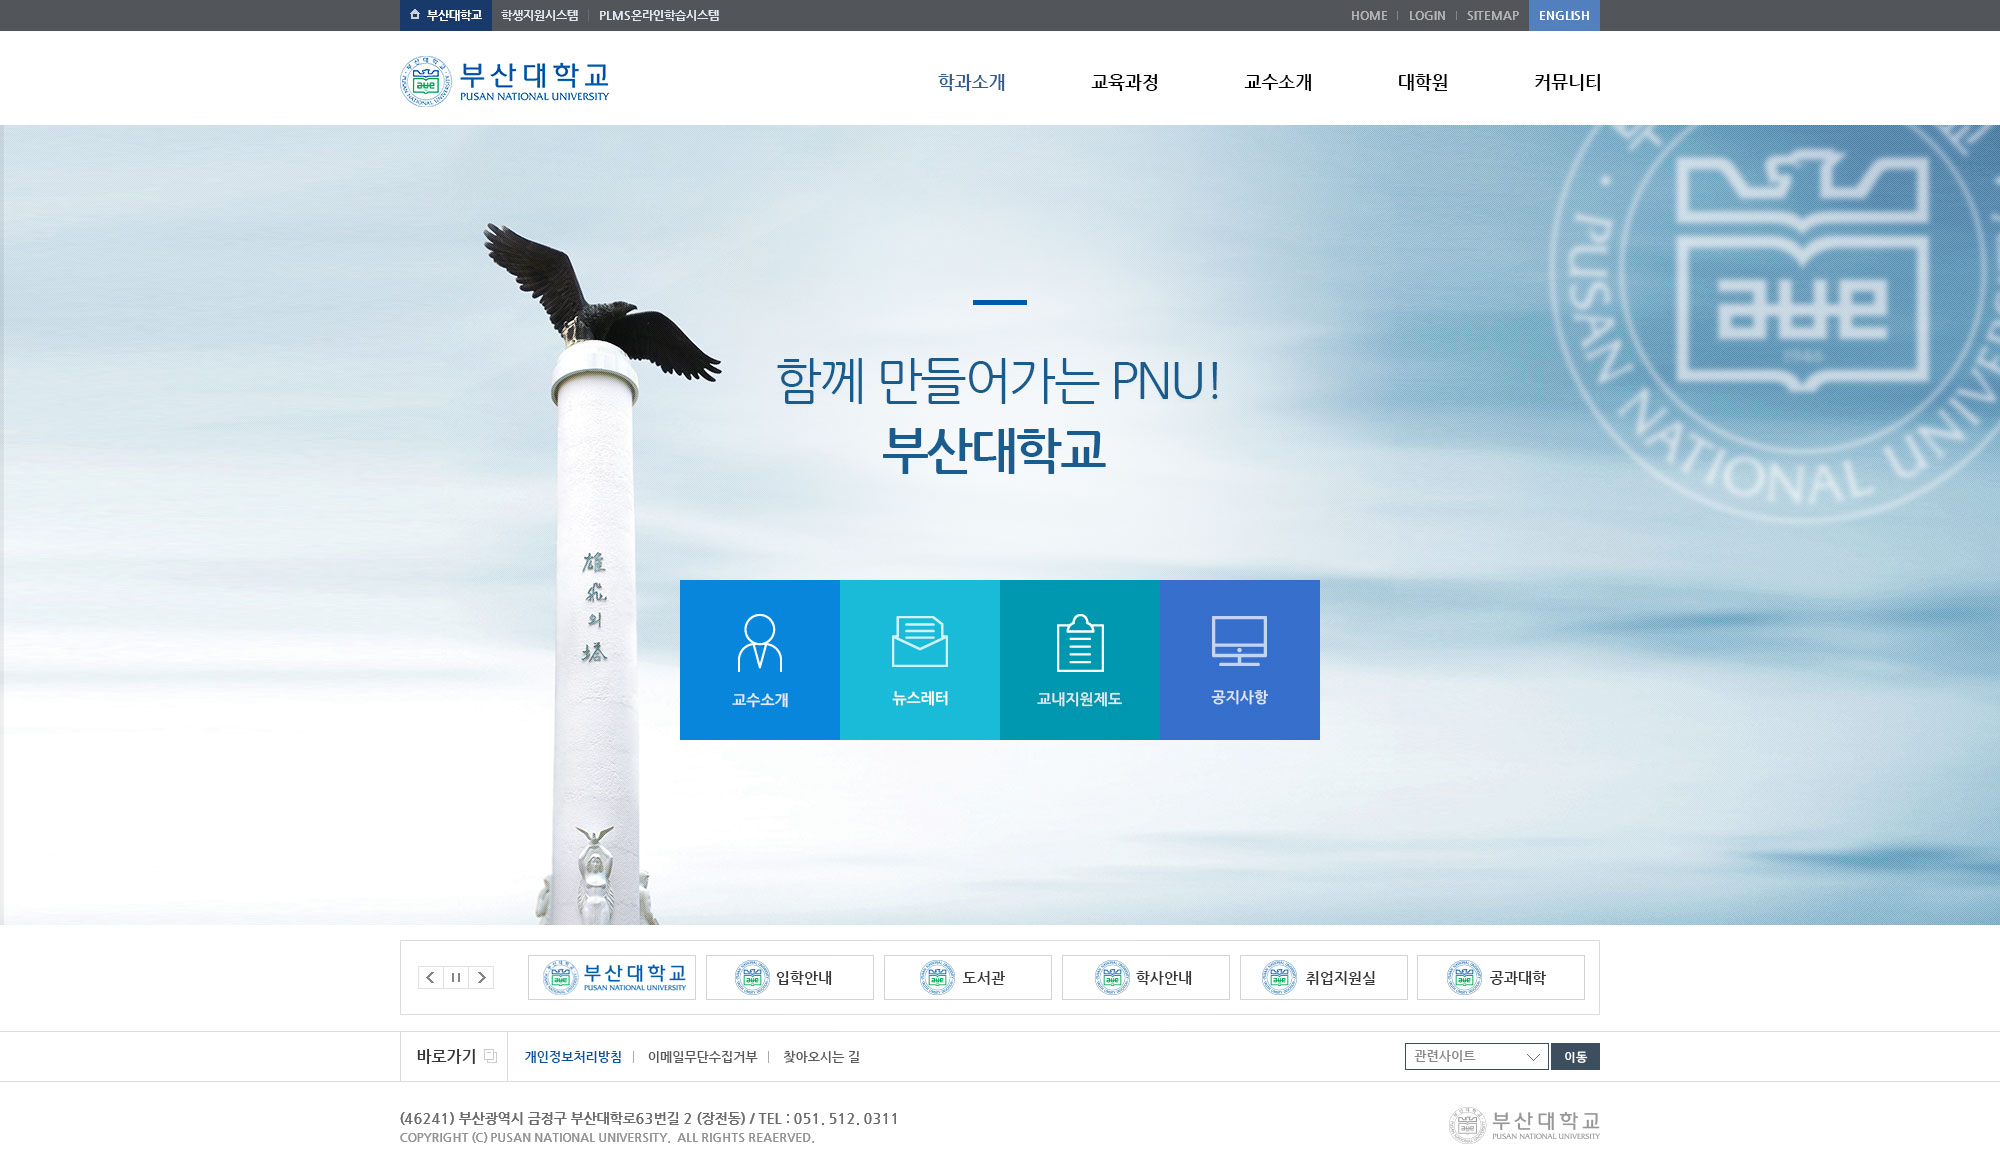This screenshot has height=1170, width=2000.
Task: Click the footer Pusan National University logo
Action: pos(1524,1124)
